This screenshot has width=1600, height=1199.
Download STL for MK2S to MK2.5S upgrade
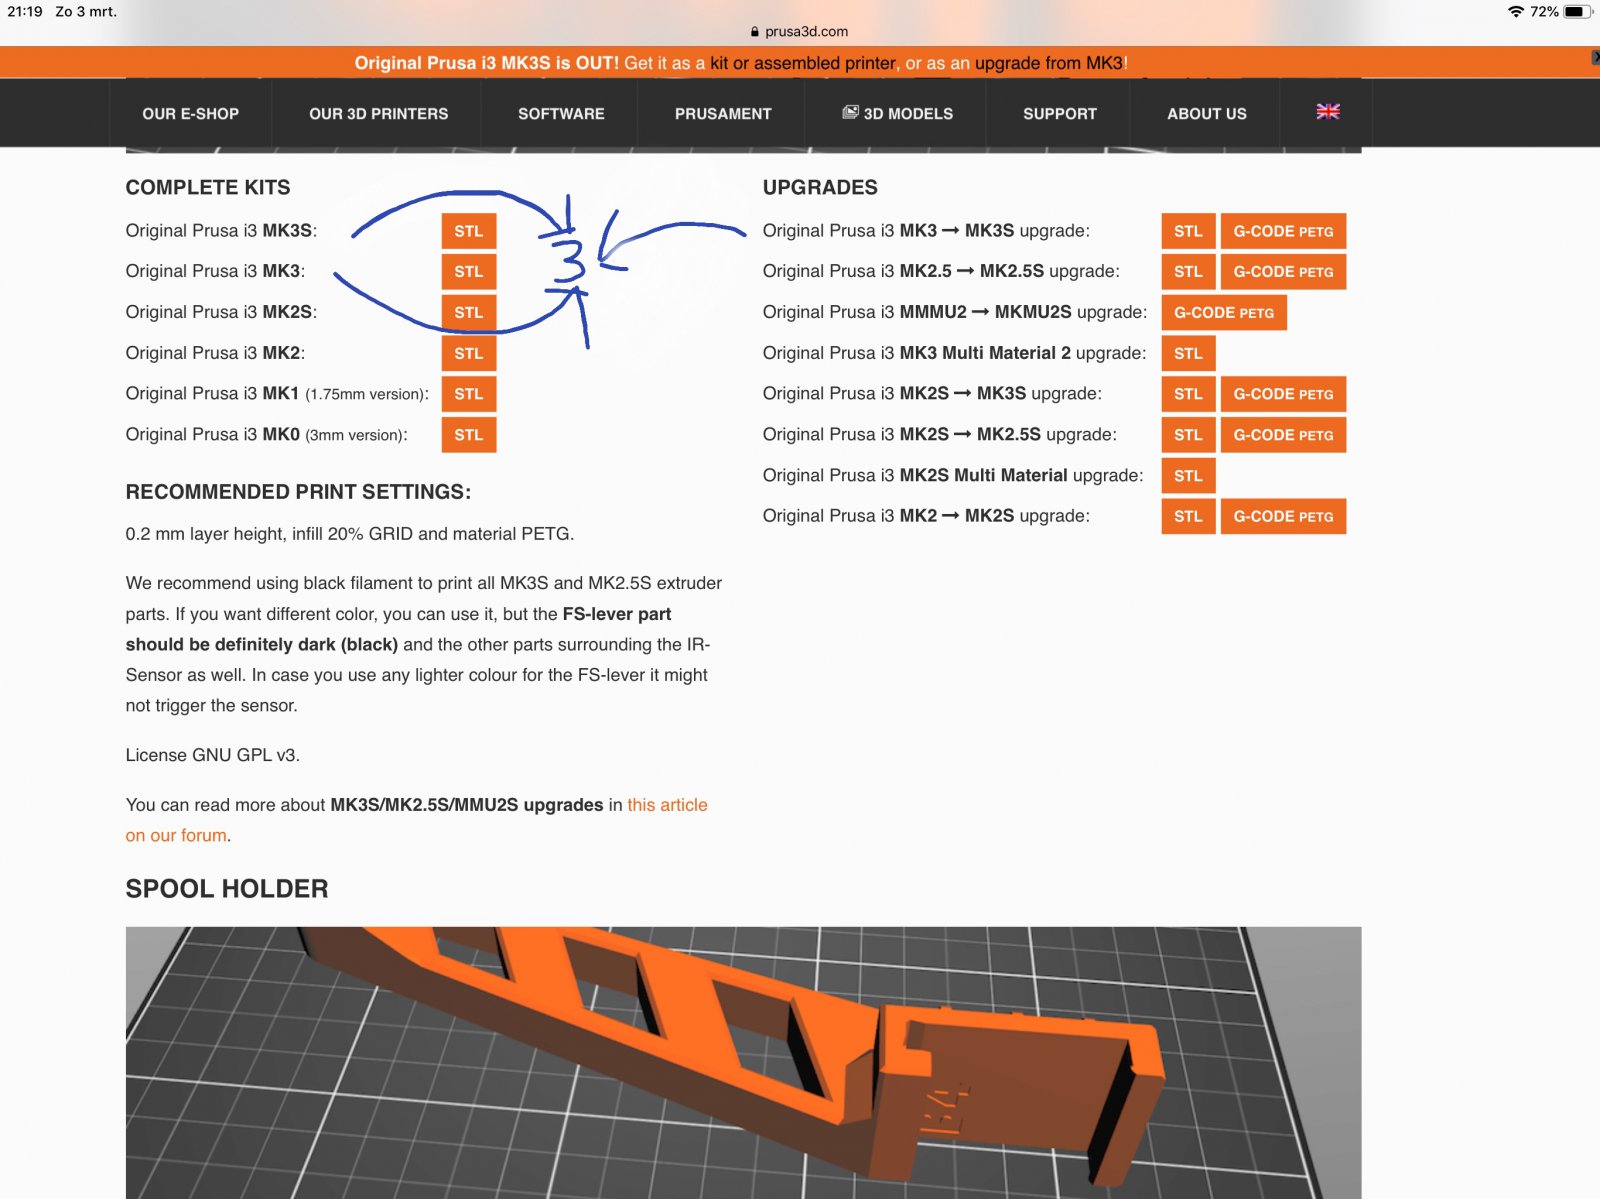click(1188, 435)
